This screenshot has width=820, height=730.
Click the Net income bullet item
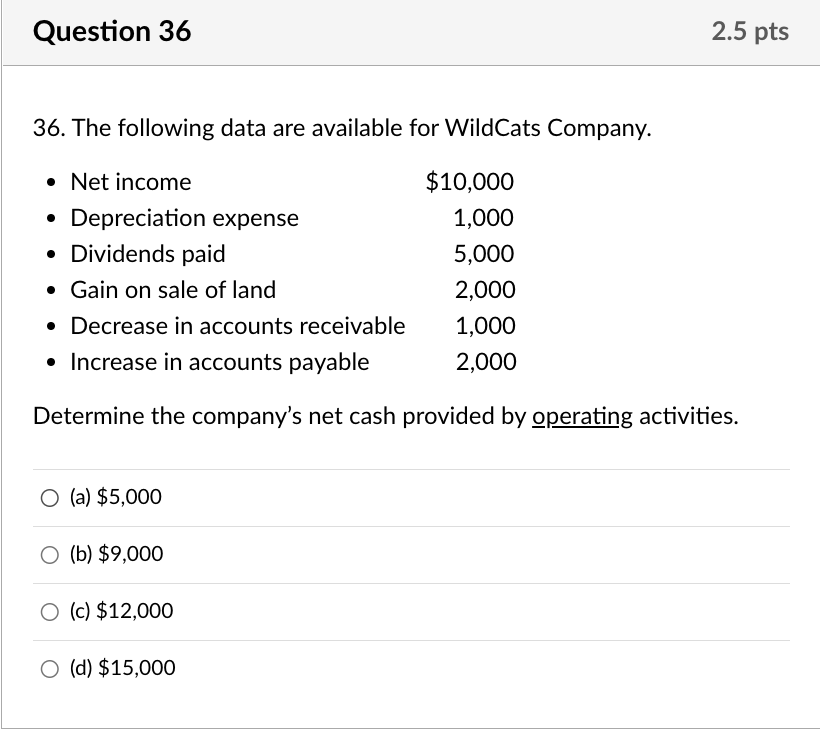(x=130, y=182)
